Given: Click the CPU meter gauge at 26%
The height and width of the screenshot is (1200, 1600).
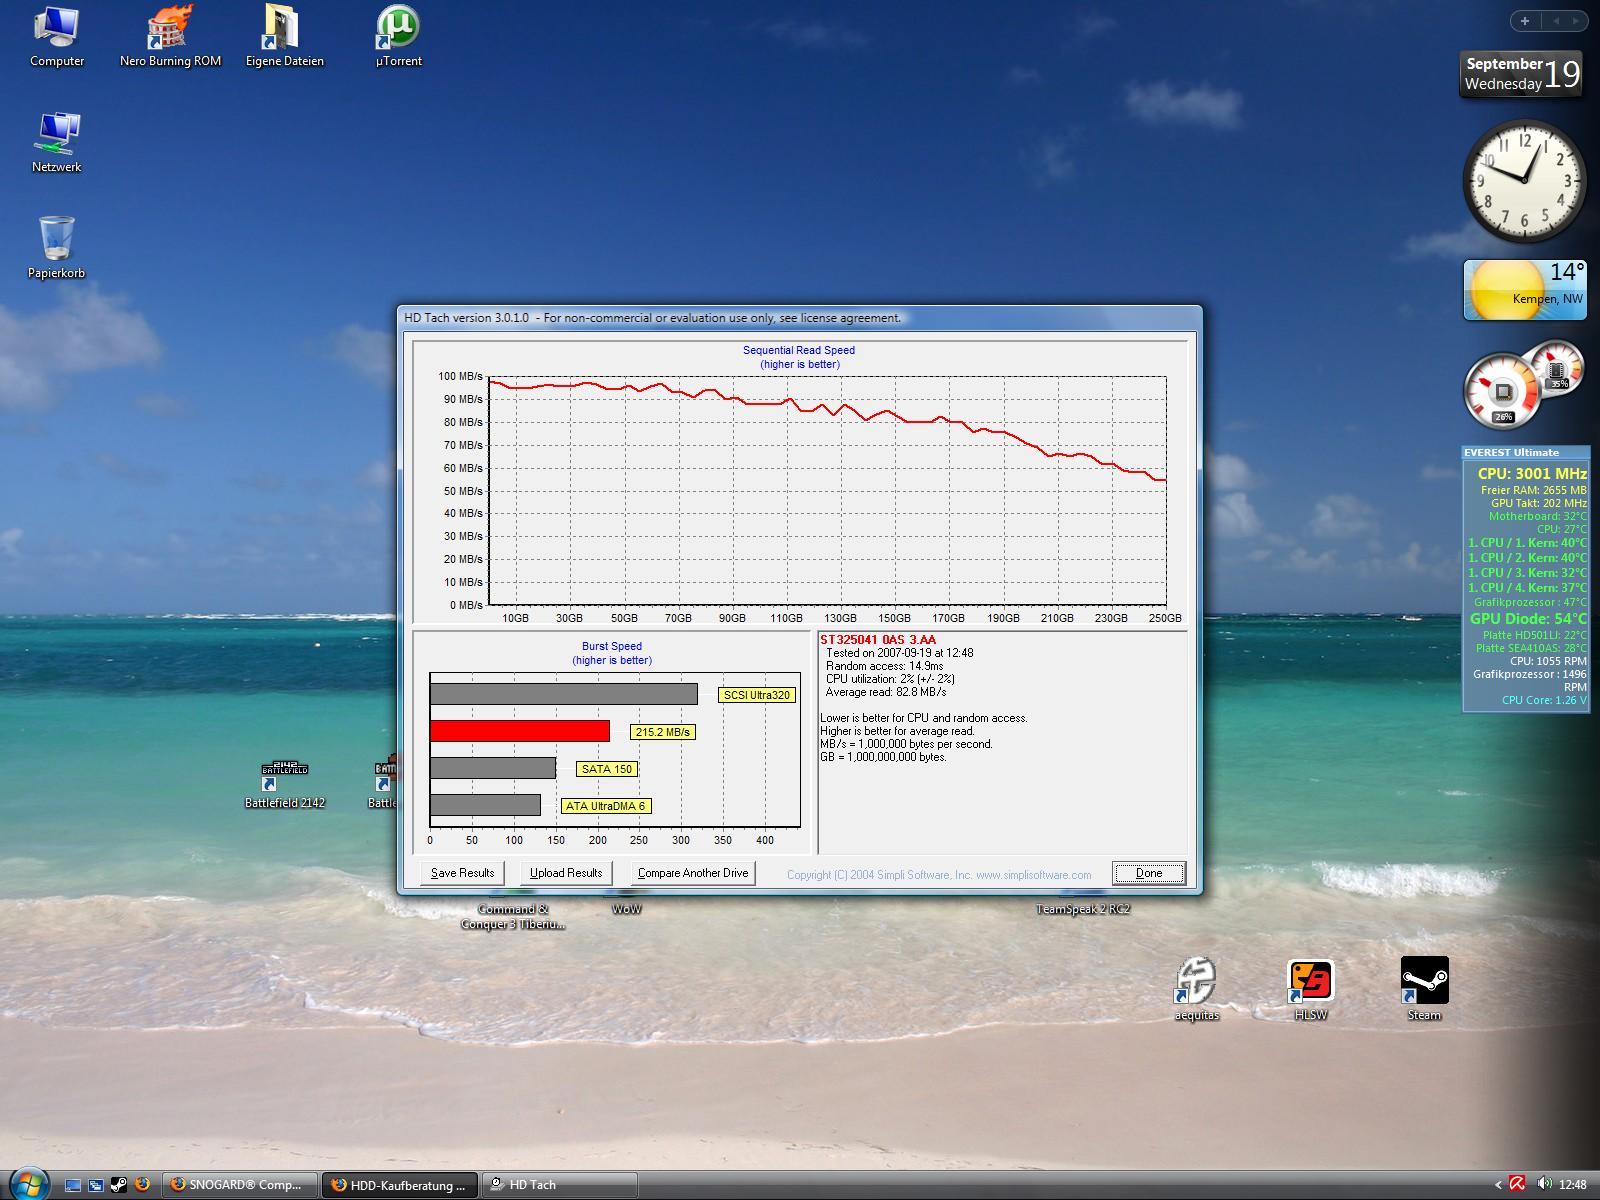Looking at the screenshot, I should [x=1502, y=392].
